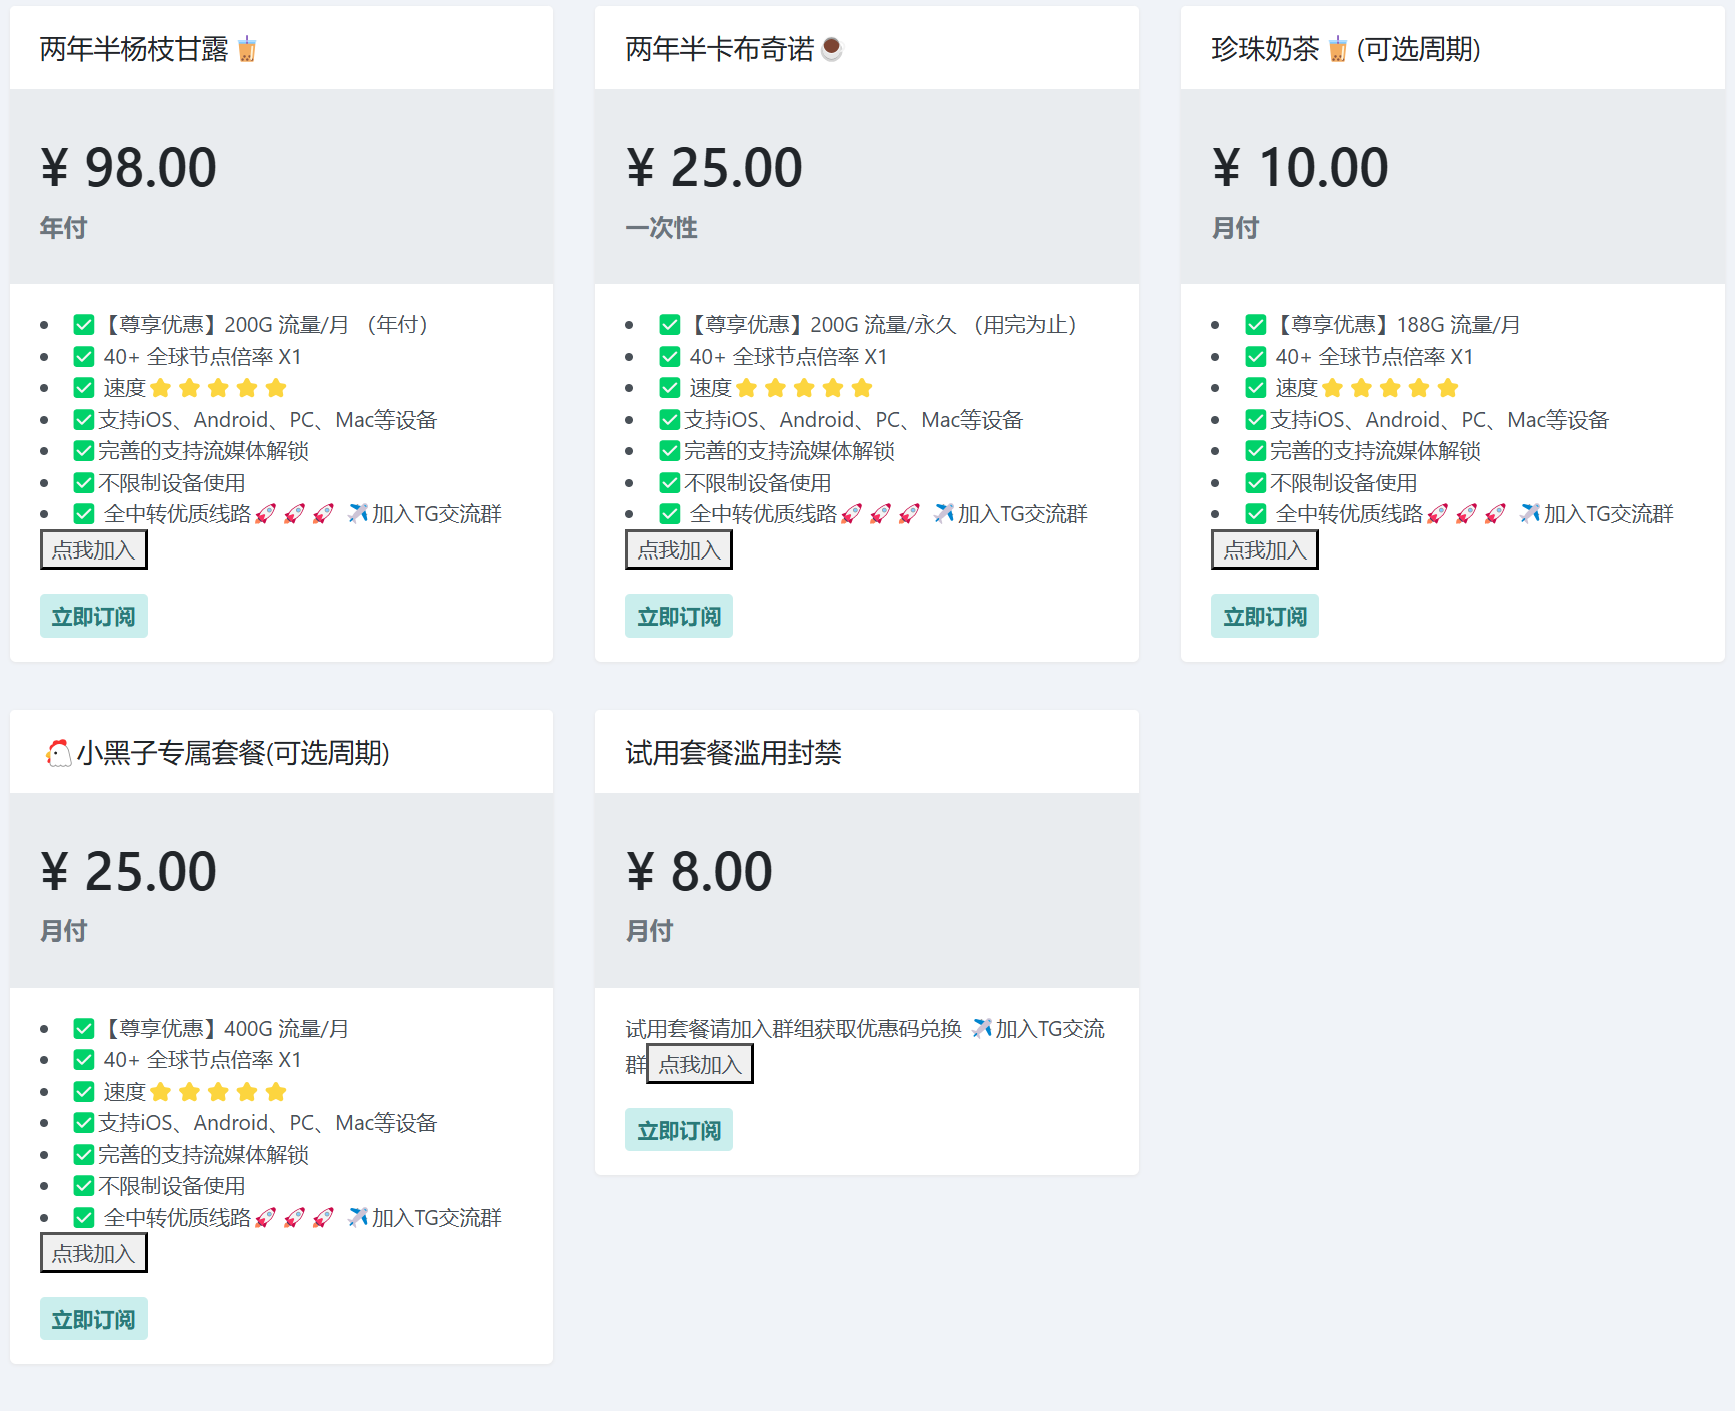Click the coffee cup icon beside 两年半卡布奇诺
The height and width of the screenshot is (1411, 1735).
[831, 48]
